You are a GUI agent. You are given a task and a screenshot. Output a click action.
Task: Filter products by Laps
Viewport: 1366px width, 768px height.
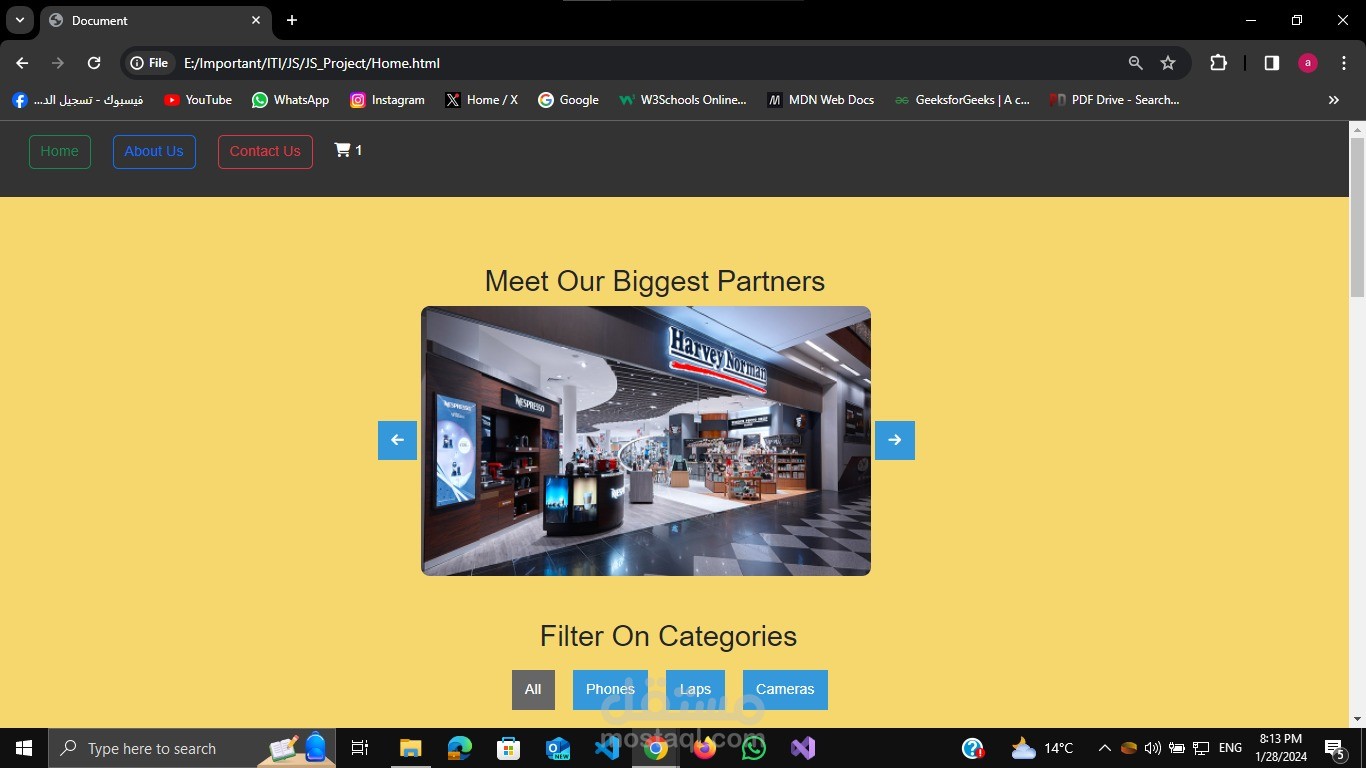coord(695,690)
